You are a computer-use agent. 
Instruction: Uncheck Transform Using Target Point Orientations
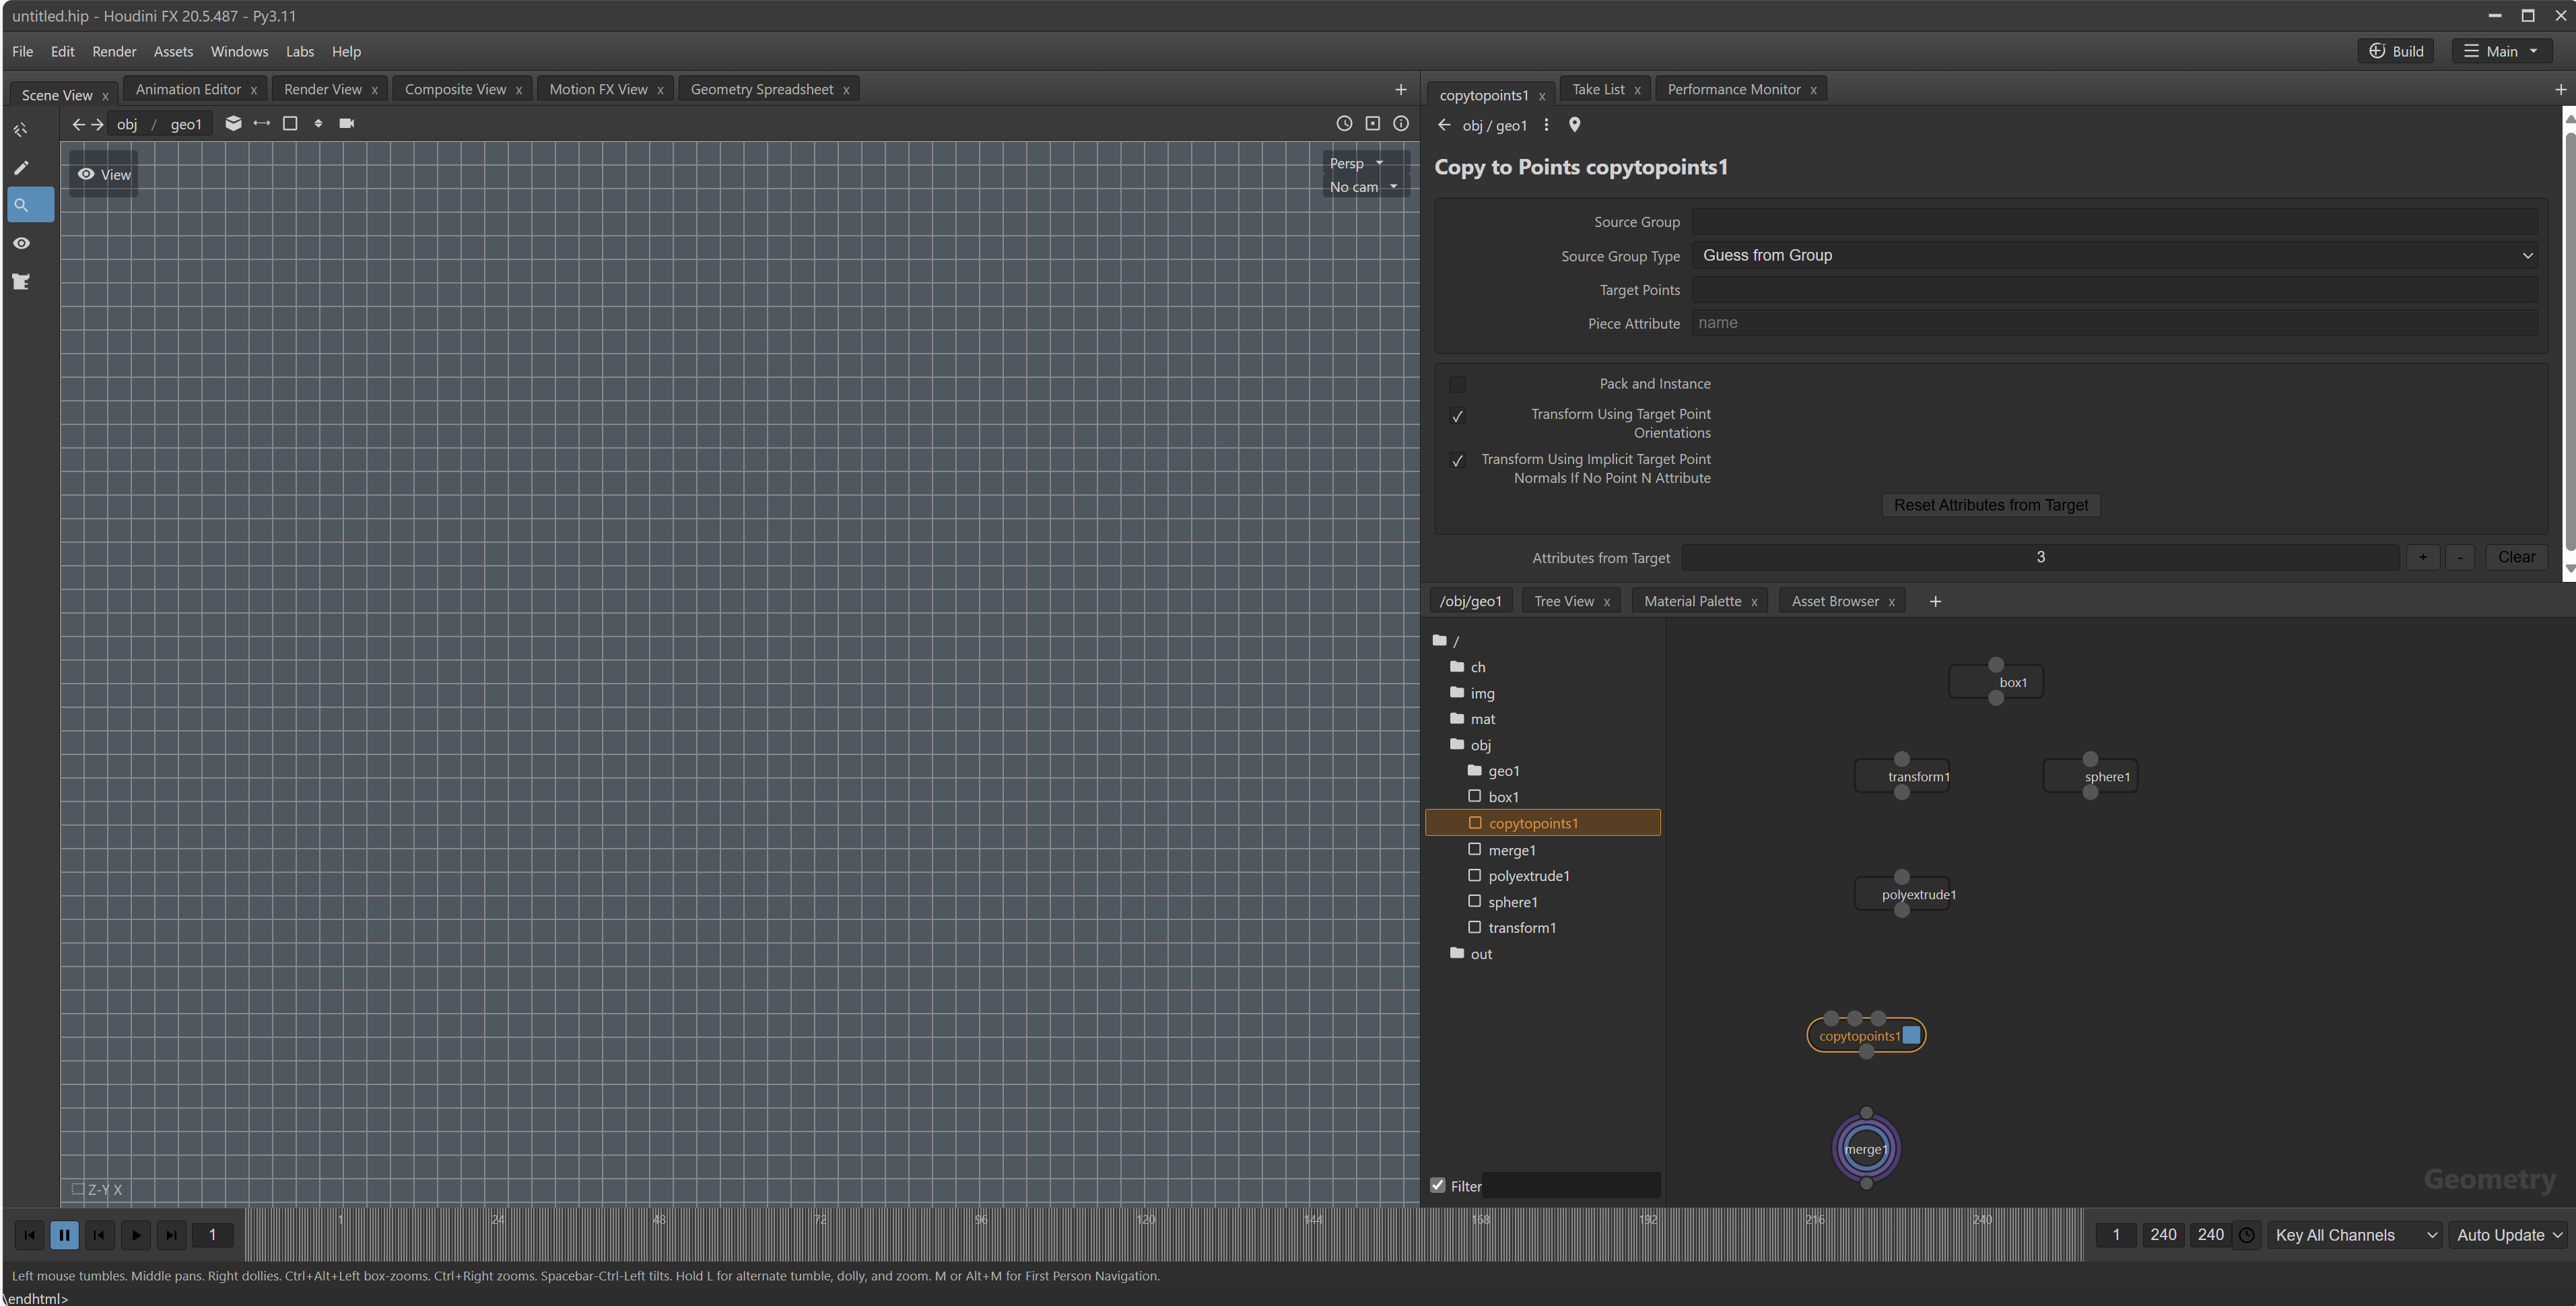pyautogui.click(x=1457, y=416)
